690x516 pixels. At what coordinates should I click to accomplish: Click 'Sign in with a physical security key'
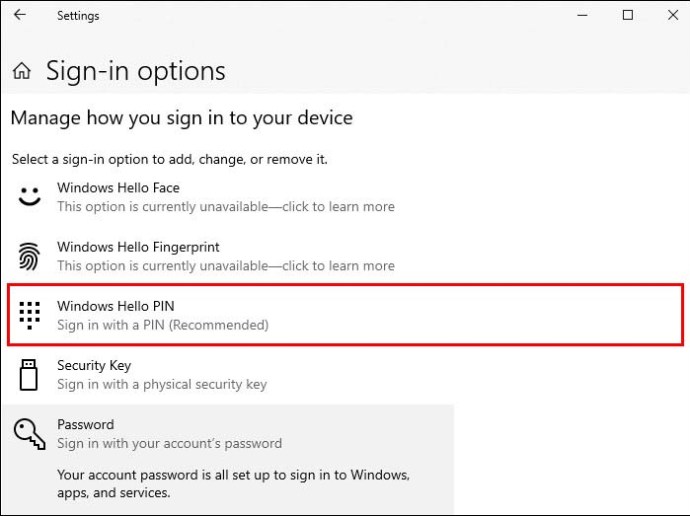[x=162, y=384]
